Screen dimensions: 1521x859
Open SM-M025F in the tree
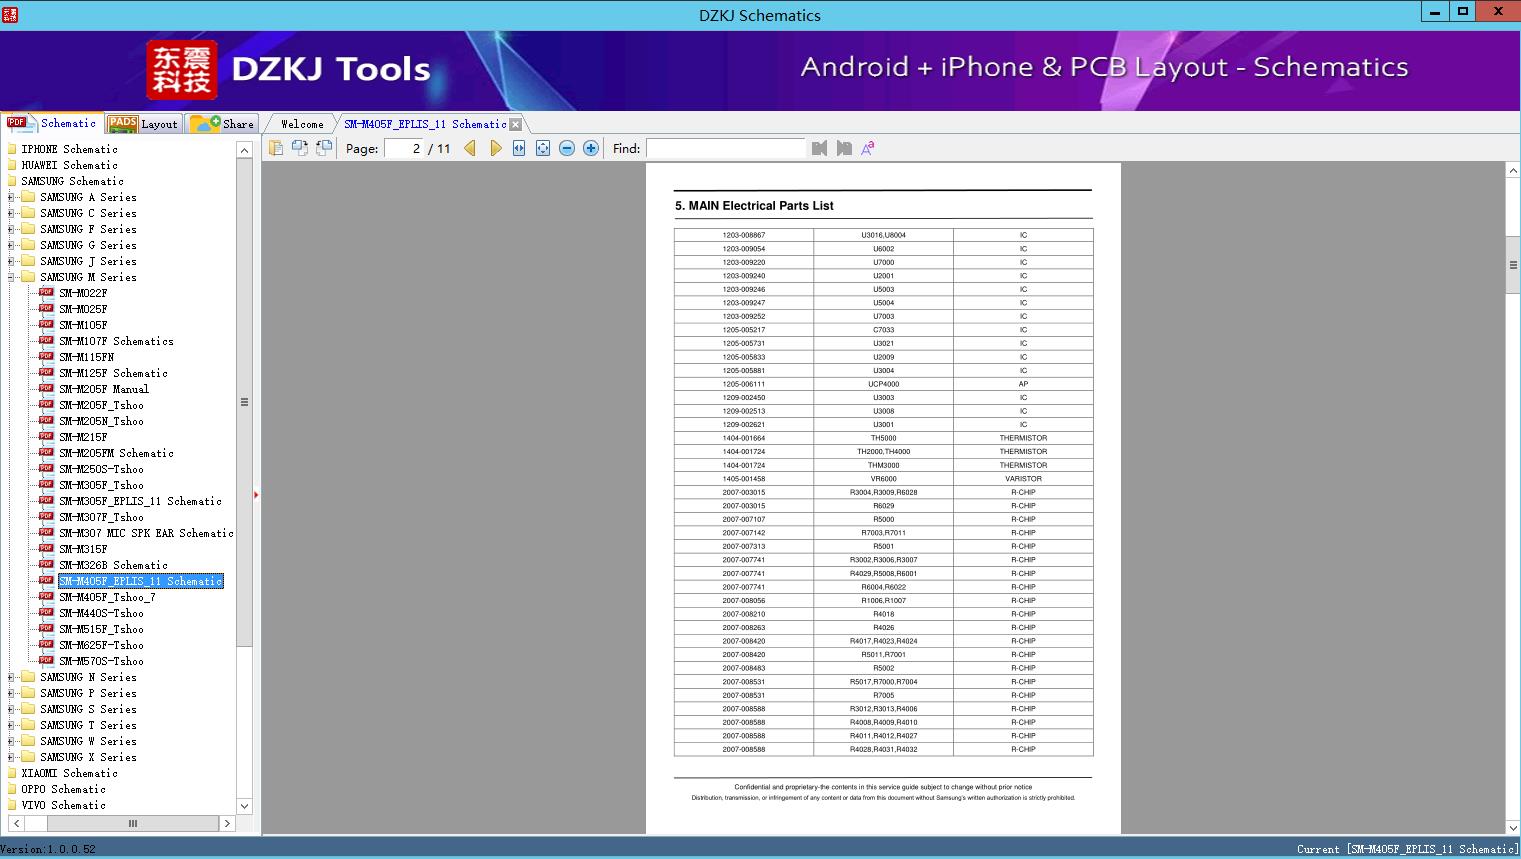pyautogui.click(x=83, y=309)
